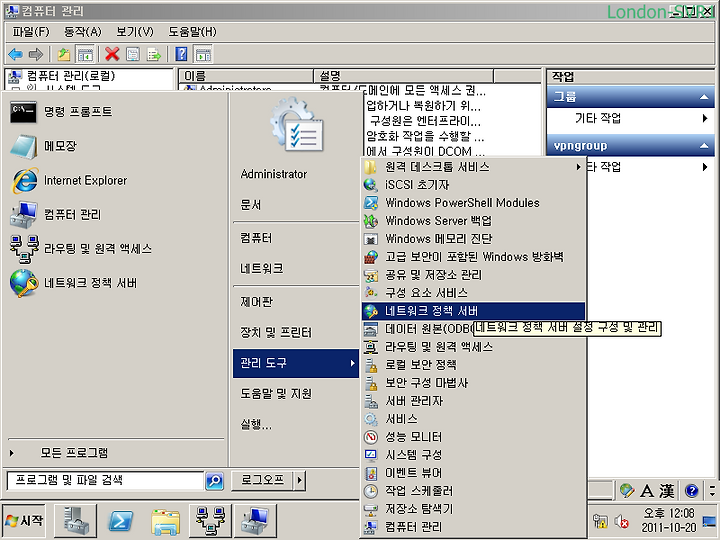Screen dimensions: 720x540
Task: Open 라우팅 및 원격 액세스 in 관리 도구
Action: [473, 347]
